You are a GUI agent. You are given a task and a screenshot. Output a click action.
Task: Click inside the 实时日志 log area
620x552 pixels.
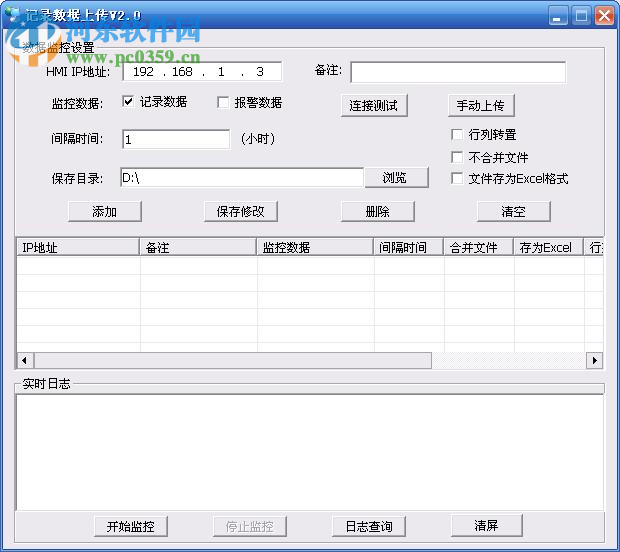(310, 453)
